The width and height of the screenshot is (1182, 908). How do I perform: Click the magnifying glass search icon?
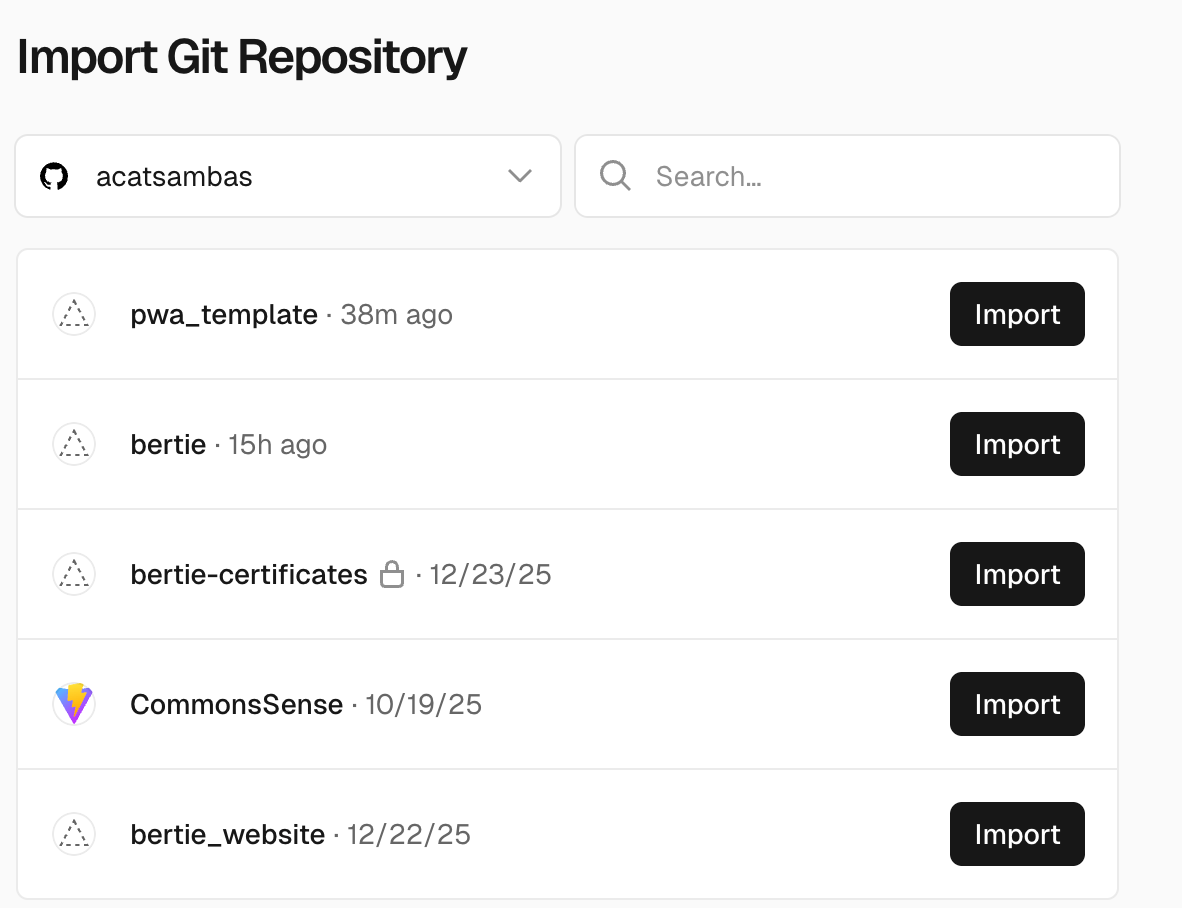(x=615, y=176)
